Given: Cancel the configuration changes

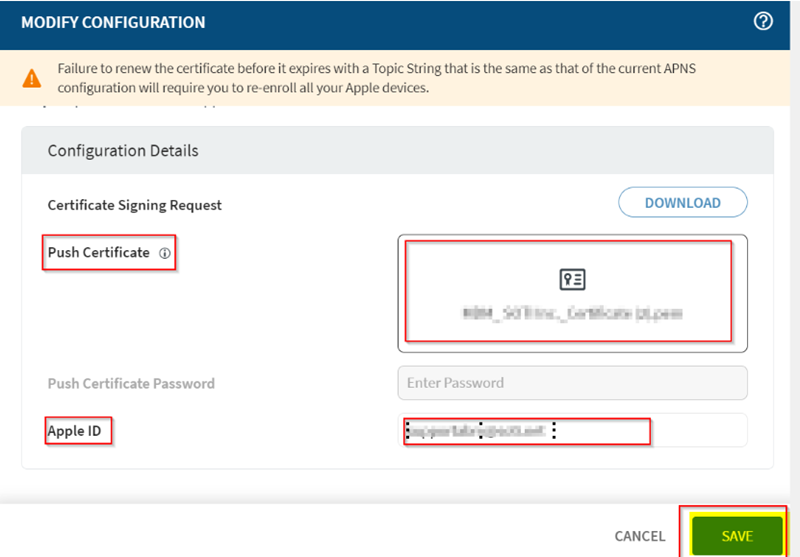Looking at the screenshot, I should 640,536.
